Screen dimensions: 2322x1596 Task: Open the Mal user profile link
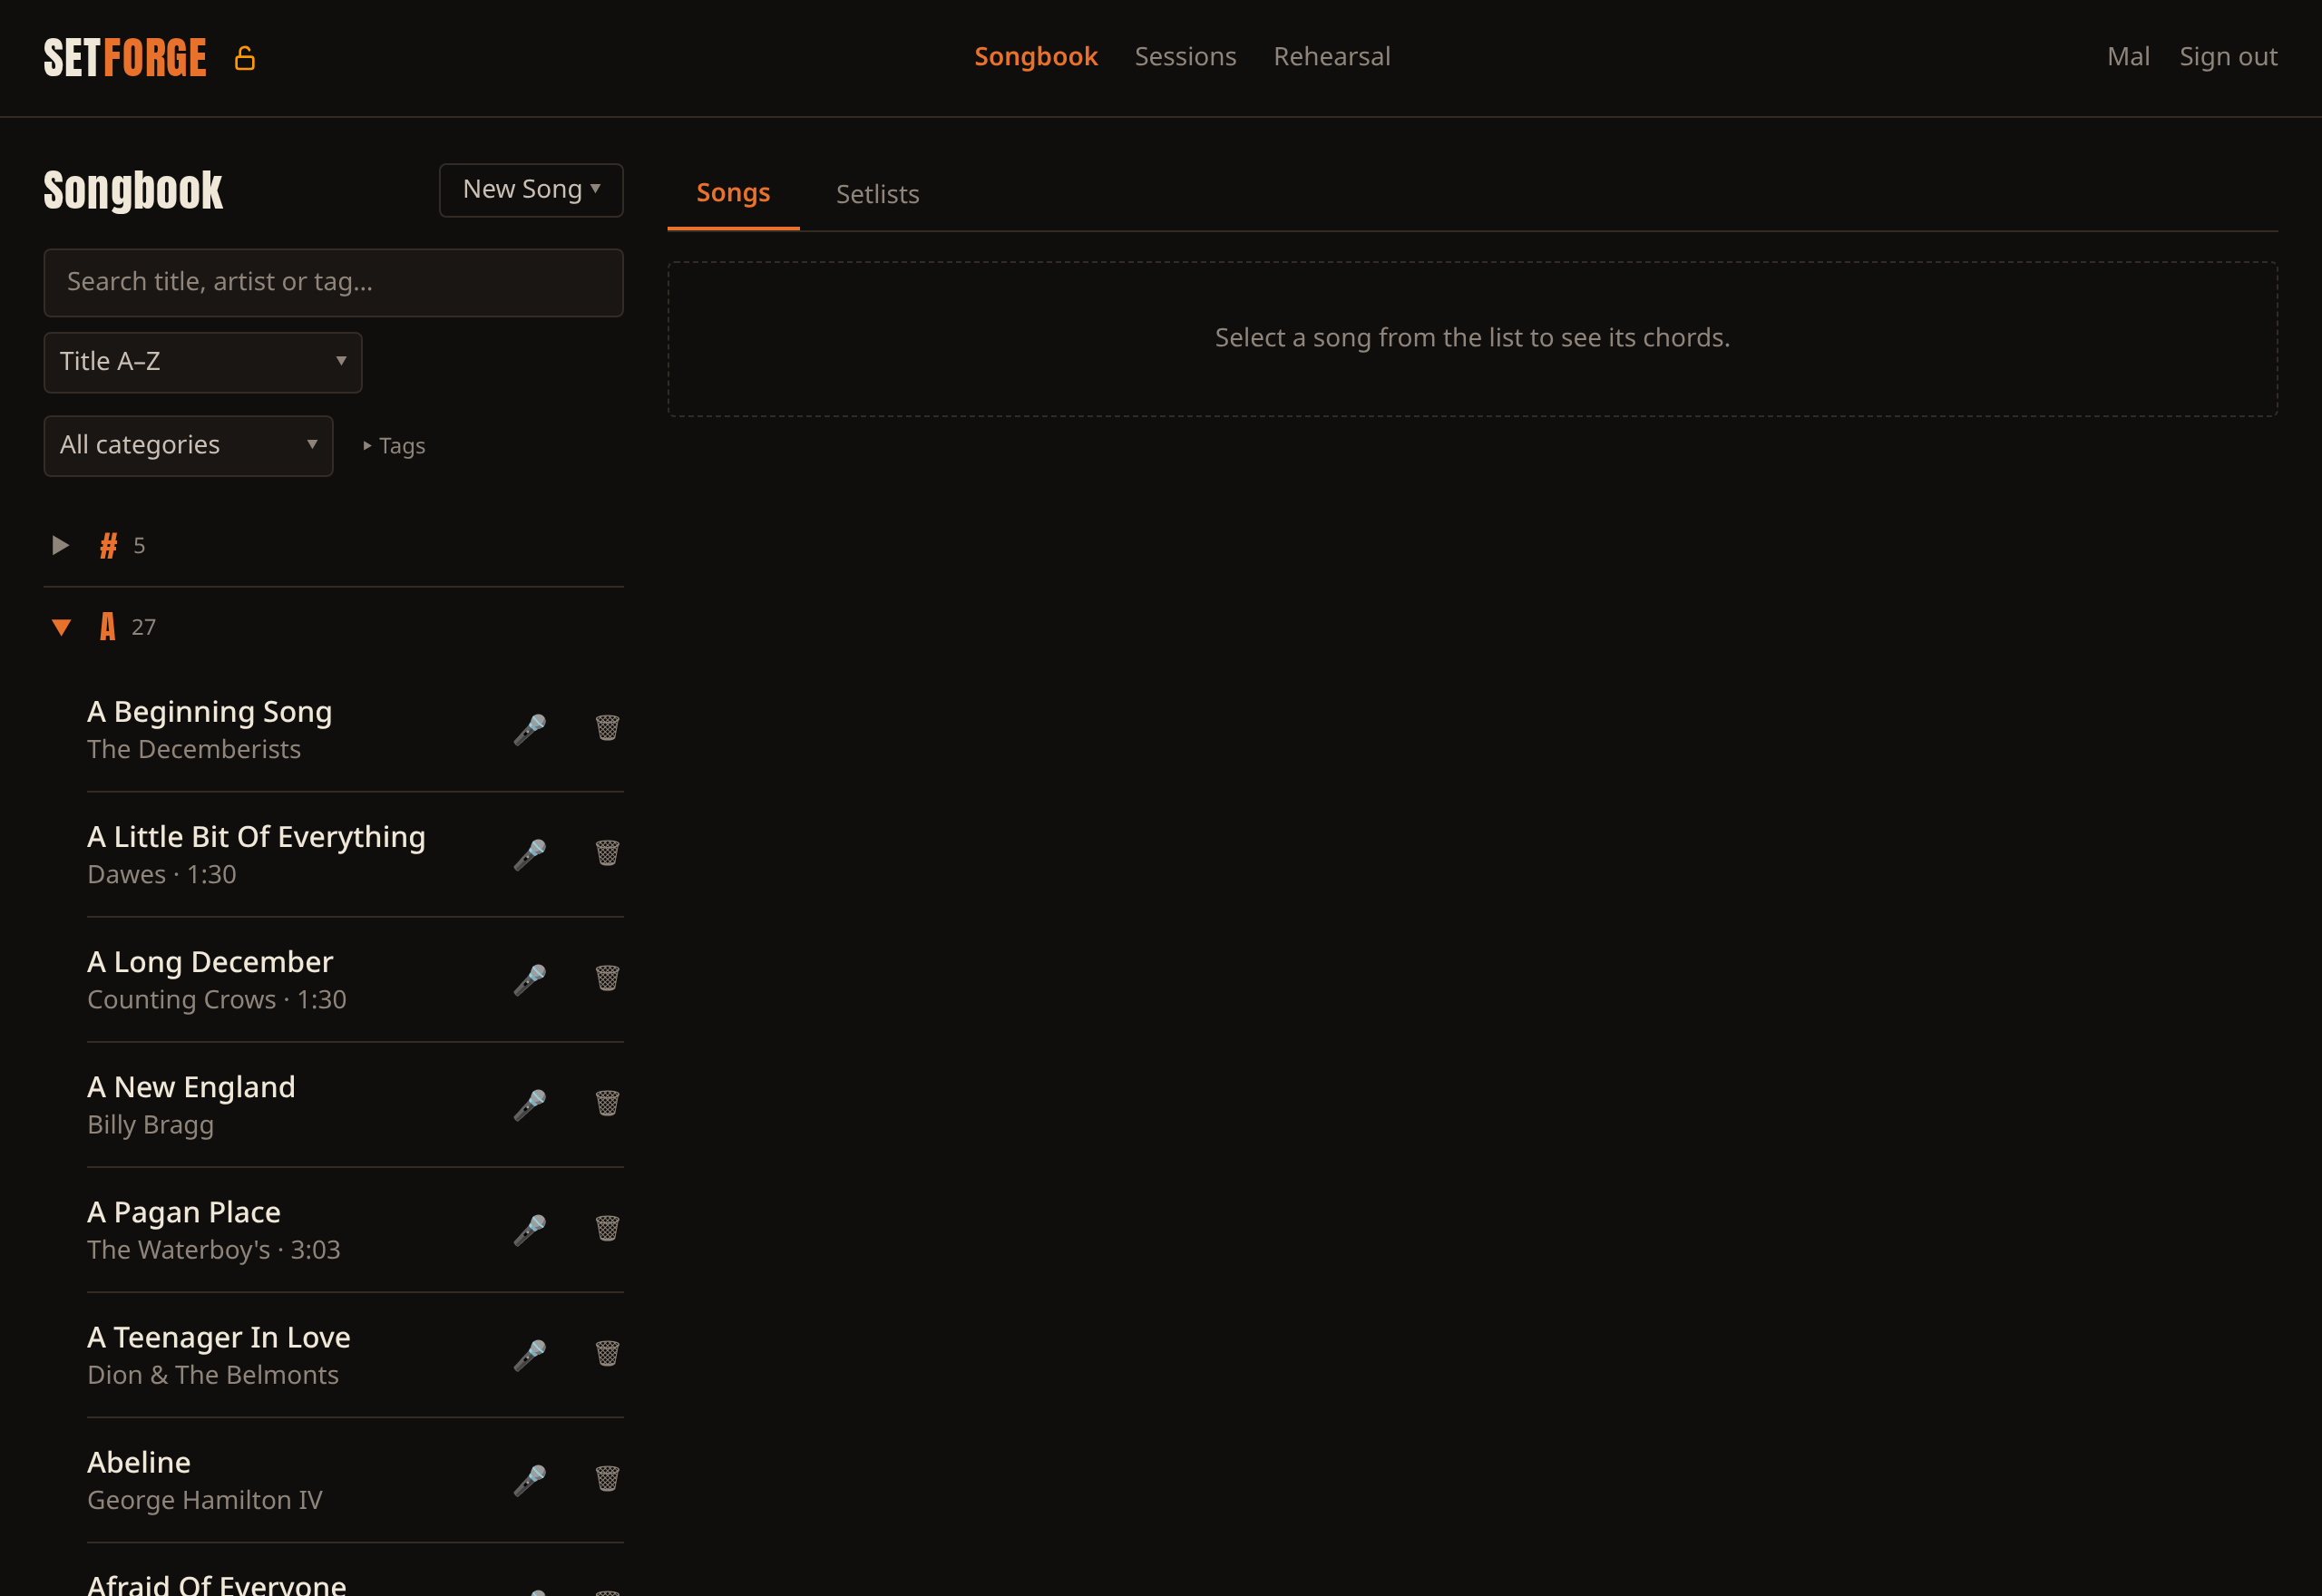pos(2128,57)
